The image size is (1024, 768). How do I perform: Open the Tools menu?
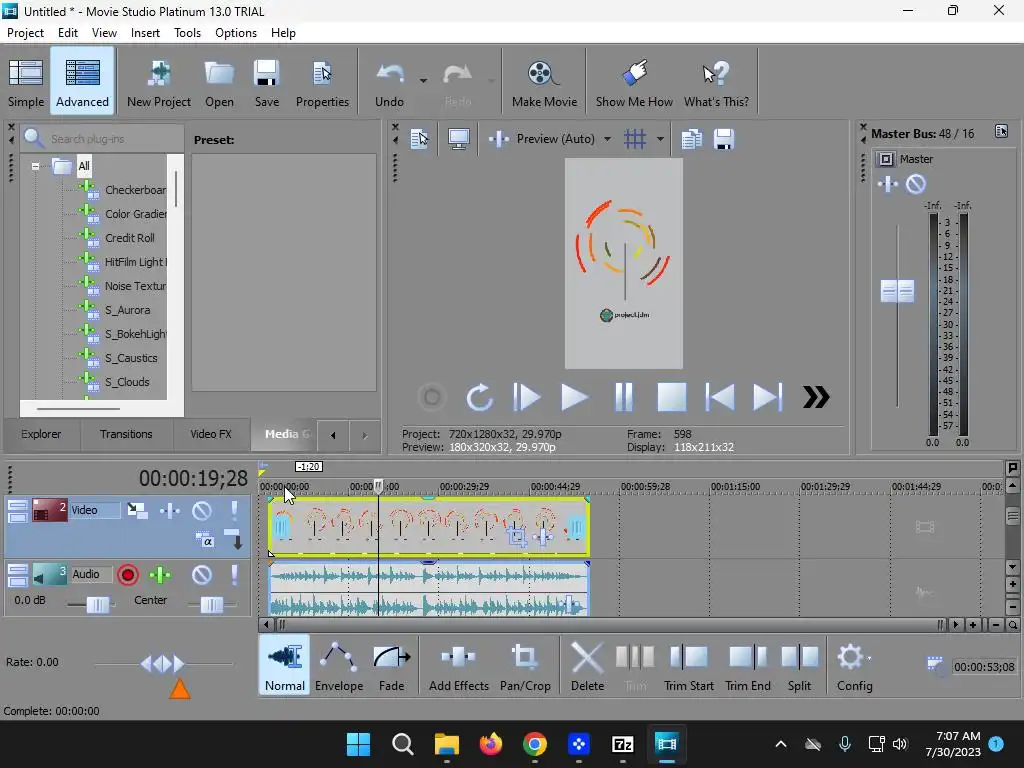(187, 33)
